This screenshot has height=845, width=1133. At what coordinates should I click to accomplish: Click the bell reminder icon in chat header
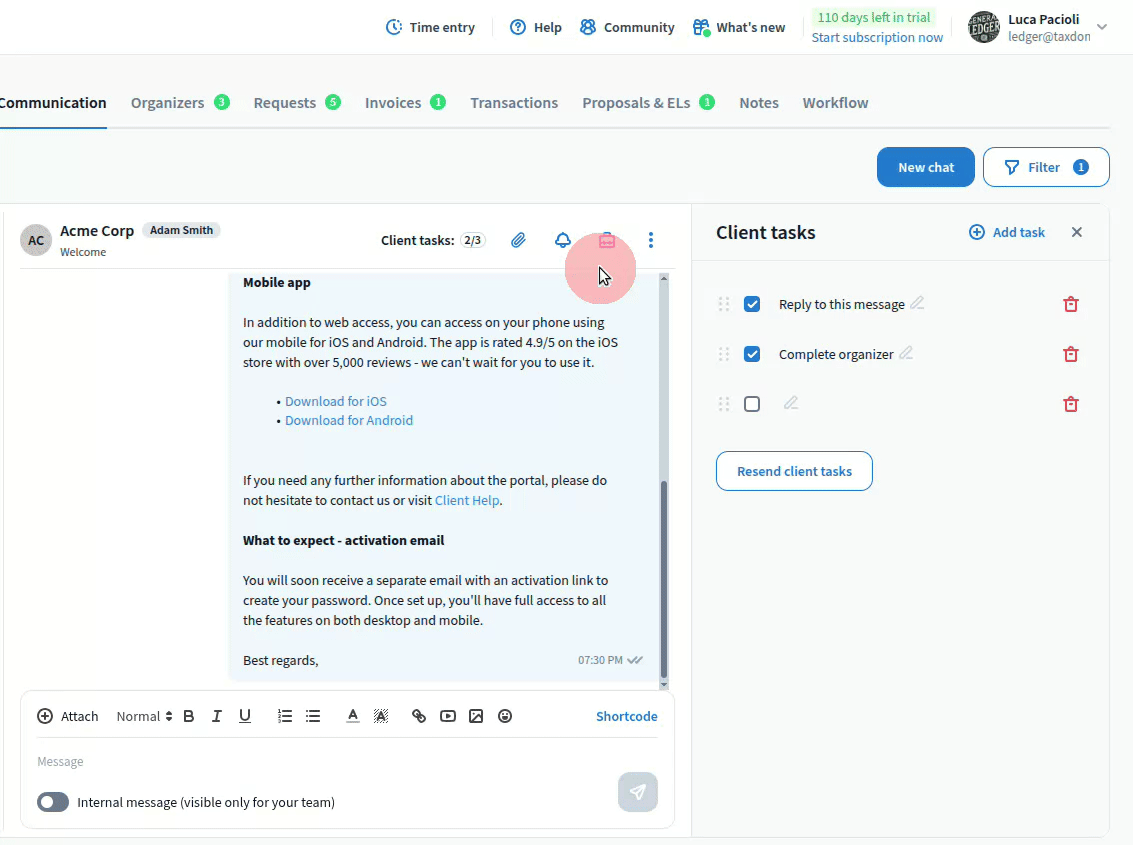pos(563,240)
